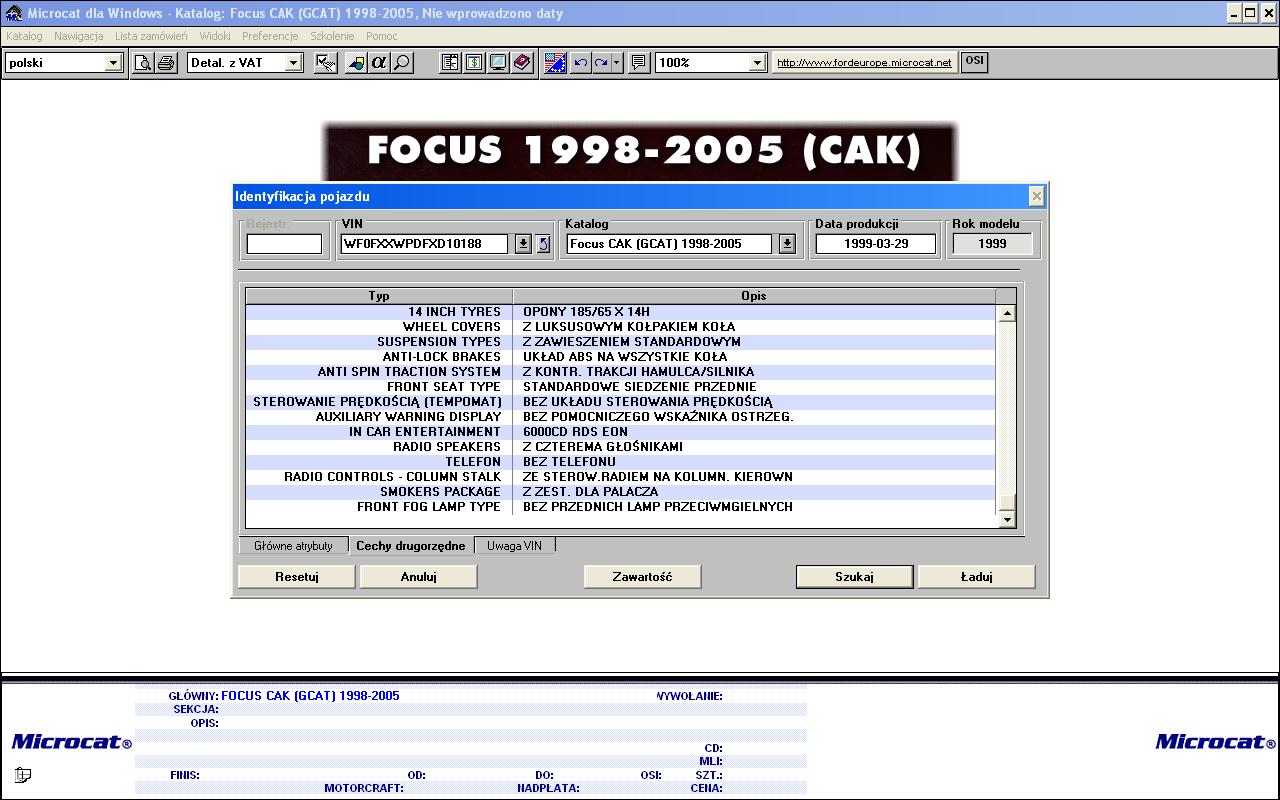The width and height of the screenshot is (1280, 800).
Task: Click the Anuluj button
Action: (x=419, y=577)
